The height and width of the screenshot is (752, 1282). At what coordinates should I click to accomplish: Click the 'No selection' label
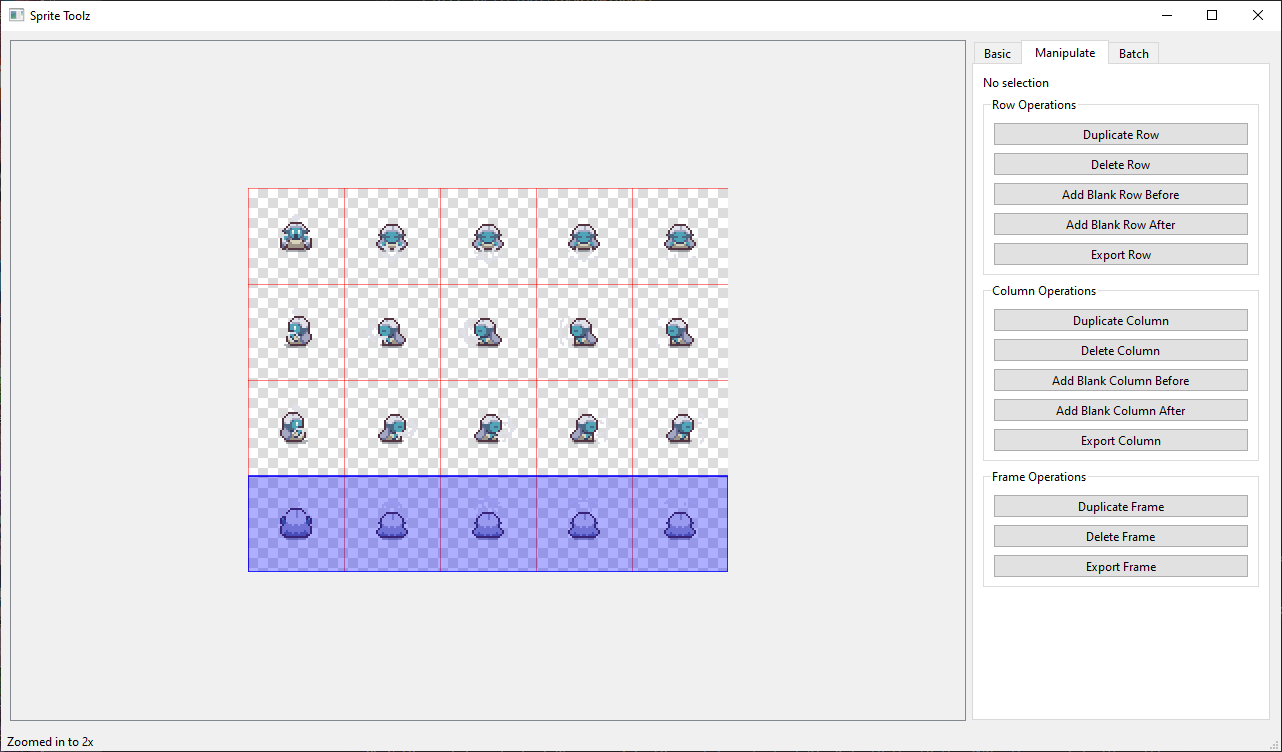click(1016, 83)
